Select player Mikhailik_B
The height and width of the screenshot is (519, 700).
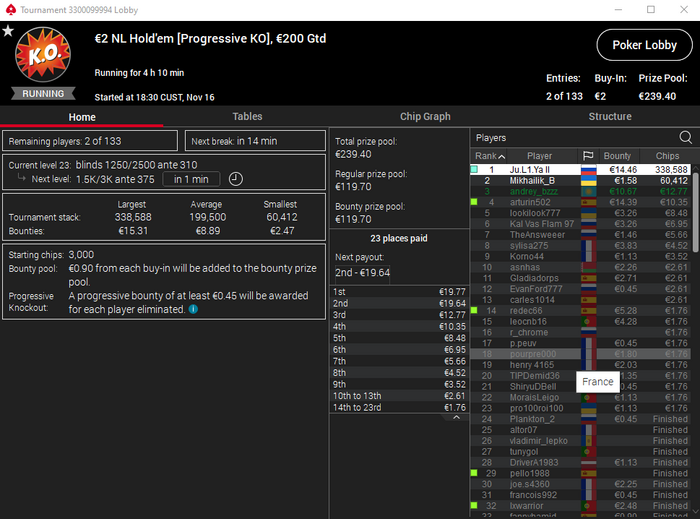(x=580, y=181)
